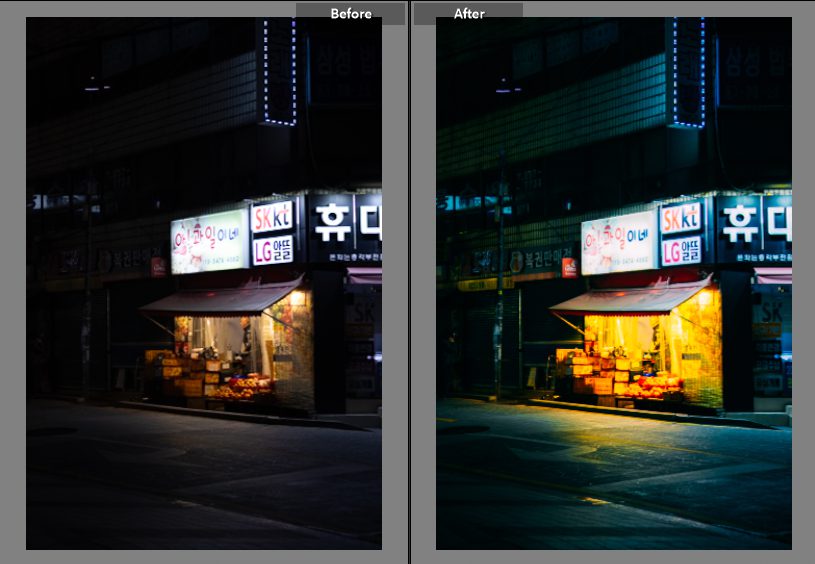Image resolution: width=815 pixels, height=564 pixels.
Task: Click the large white 휴 sign in After photo
Action: click(741, 221)
